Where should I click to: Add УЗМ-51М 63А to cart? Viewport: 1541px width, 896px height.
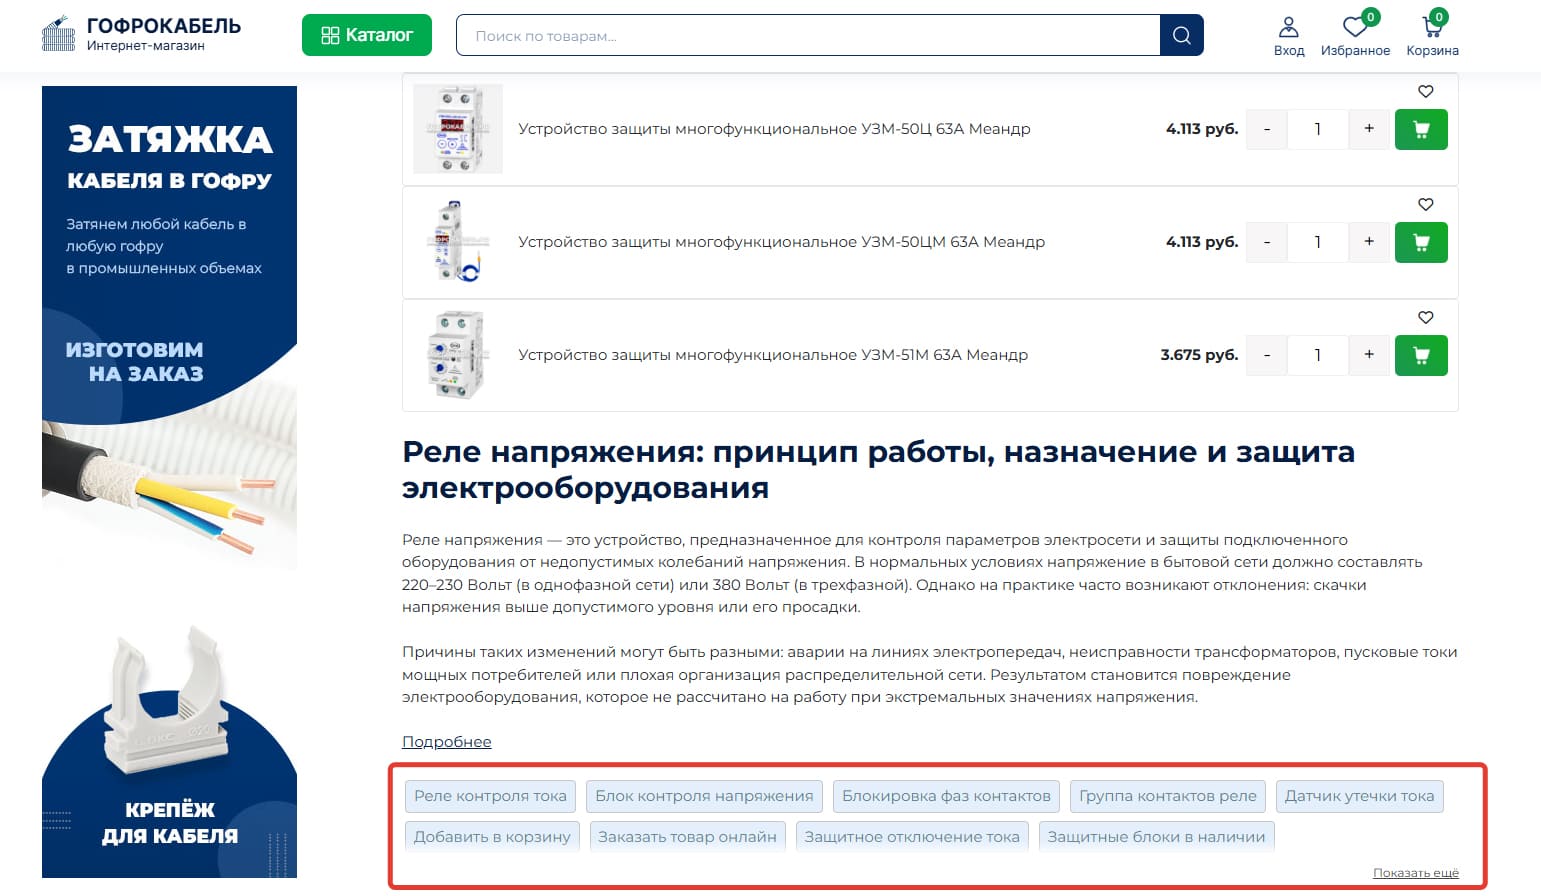[1420, 355]
